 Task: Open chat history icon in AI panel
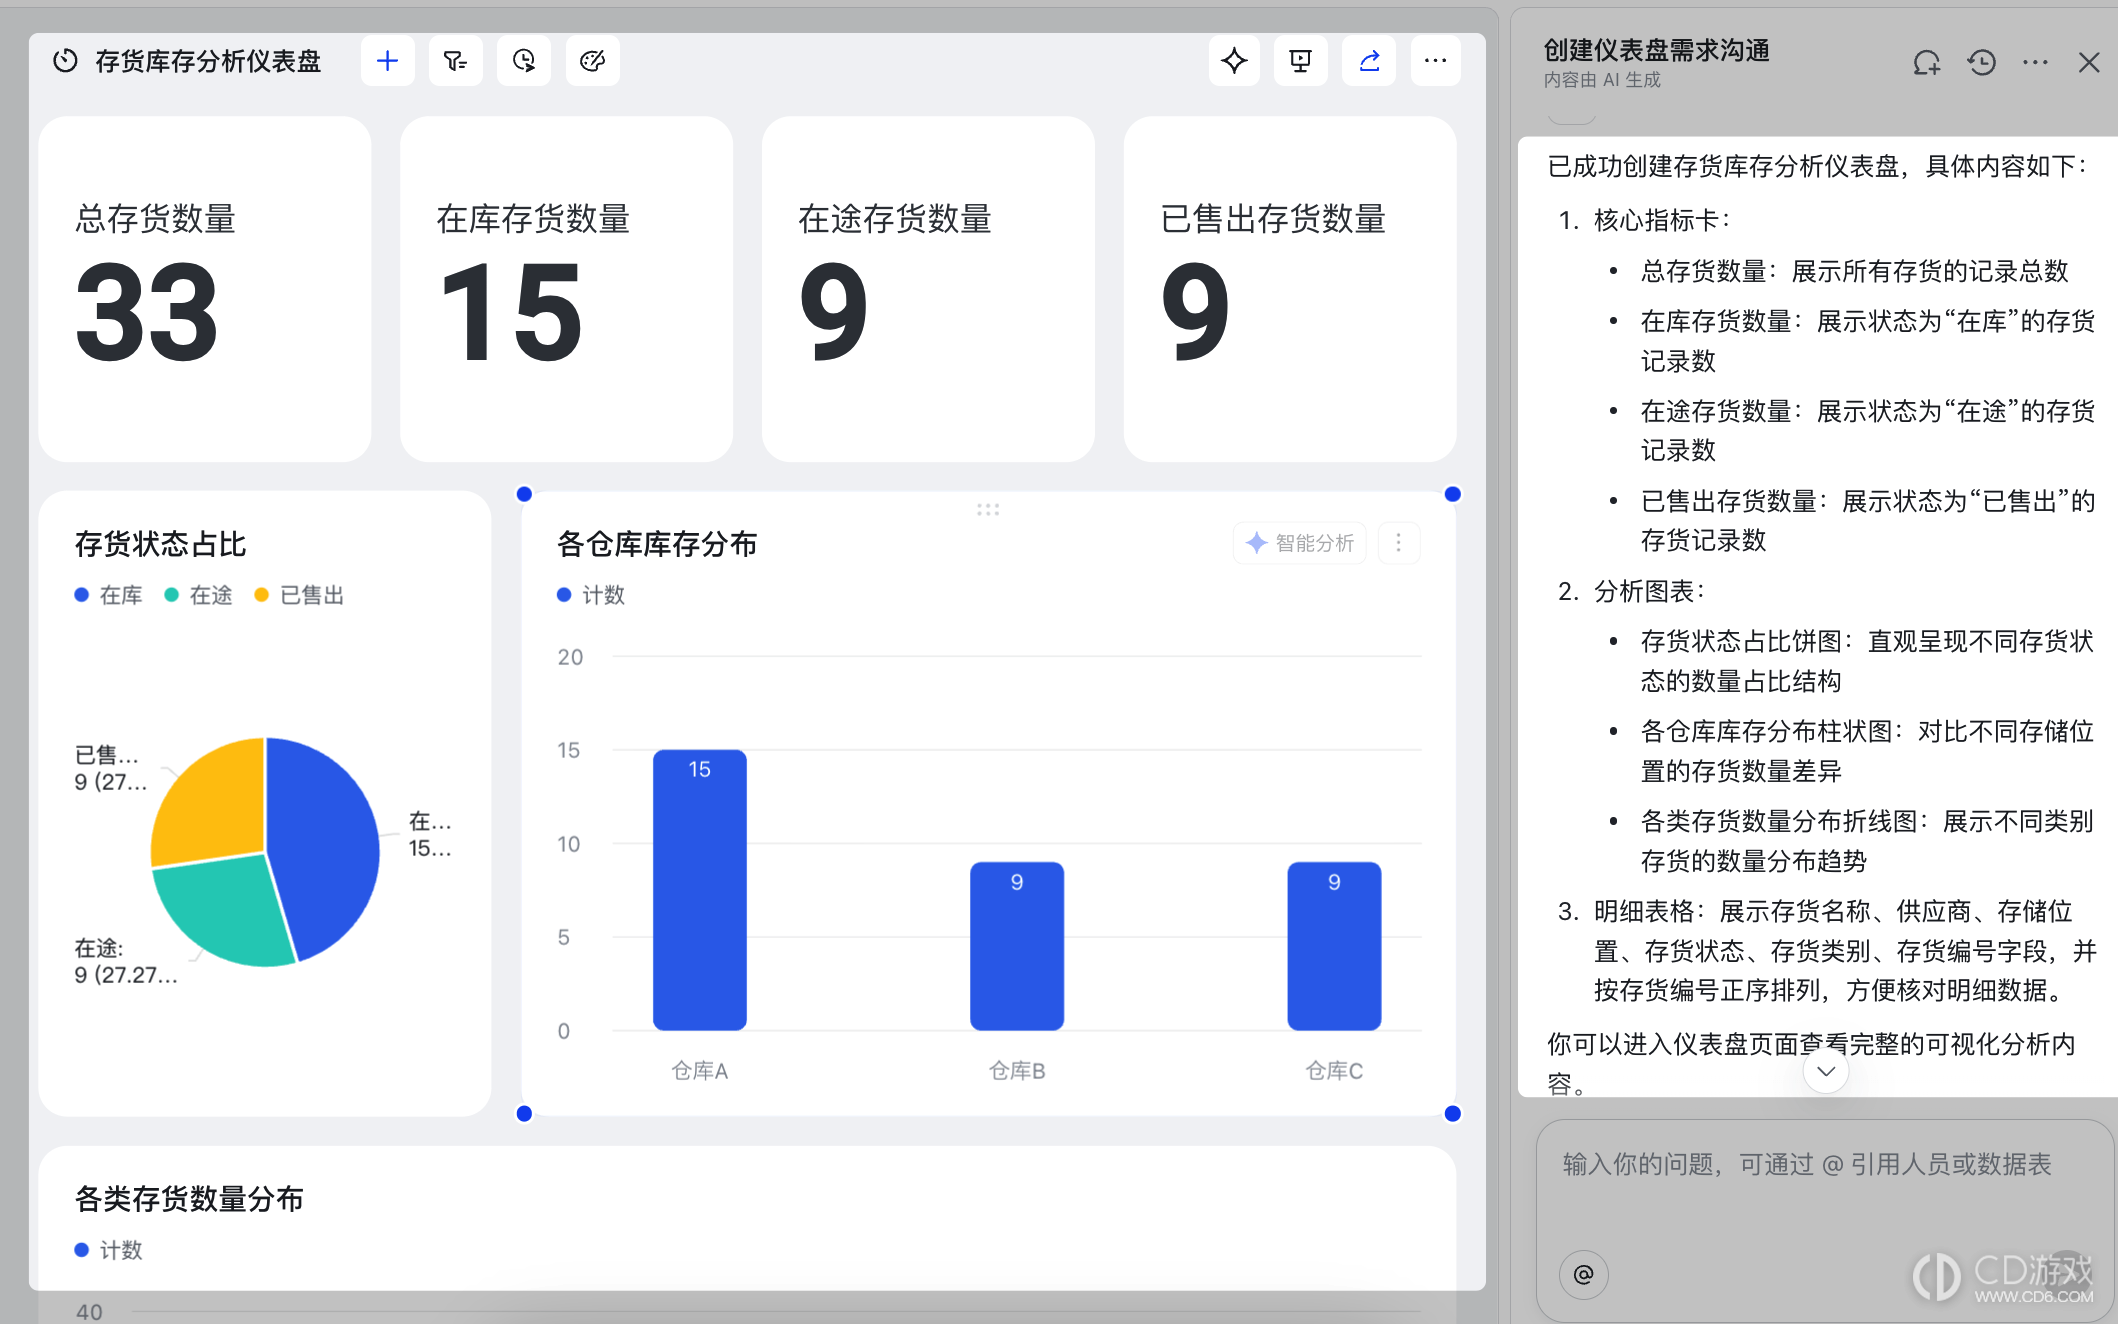click(x=1981, y=63)
